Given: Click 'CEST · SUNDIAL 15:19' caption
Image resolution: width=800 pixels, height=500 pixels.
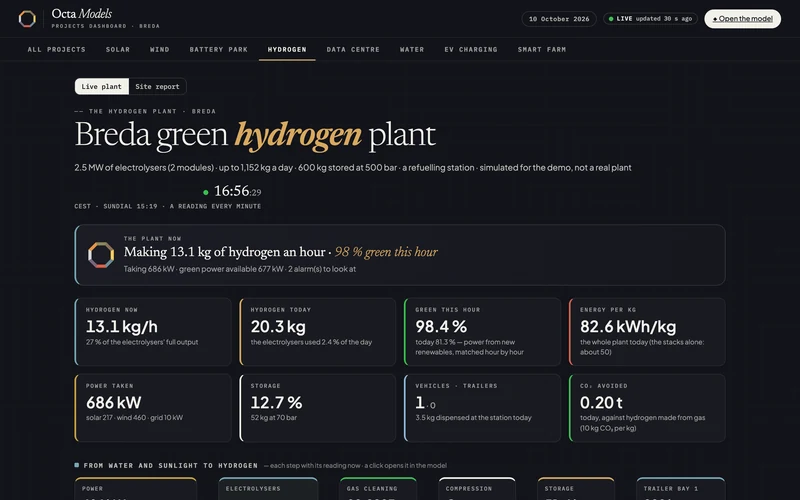Looking at the screenshot, I should [167, 206].
